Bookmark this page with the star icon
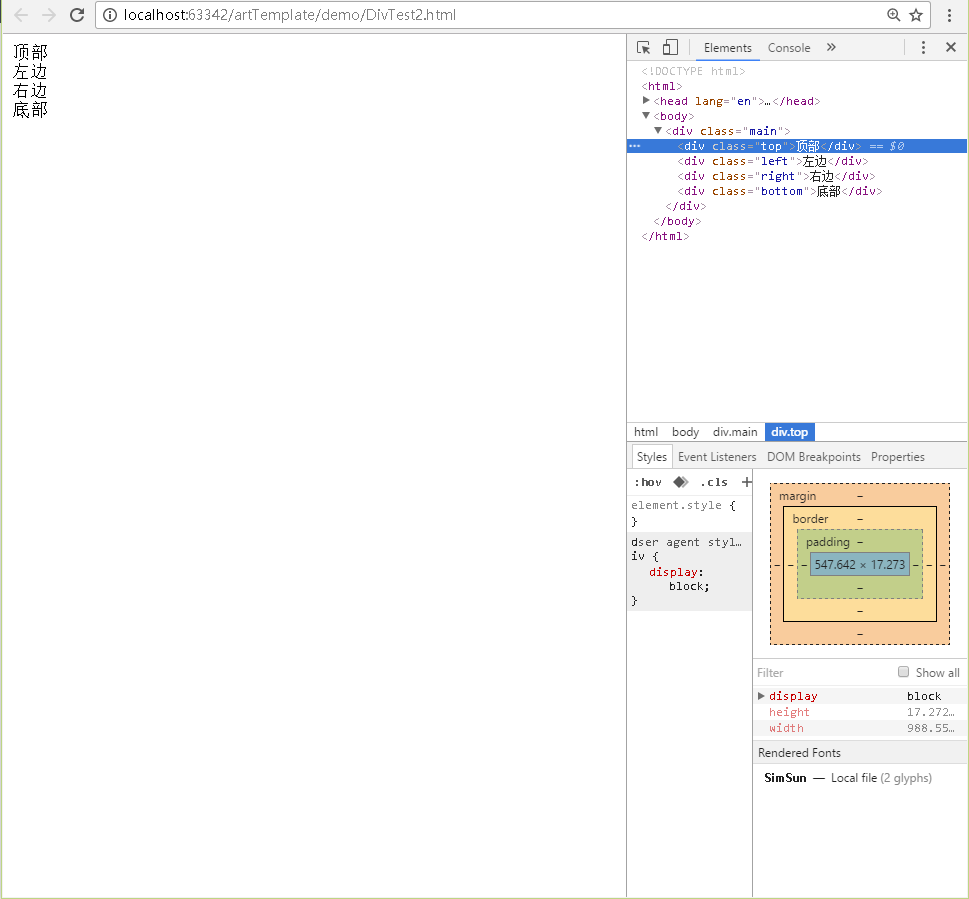 click(916, 15)
